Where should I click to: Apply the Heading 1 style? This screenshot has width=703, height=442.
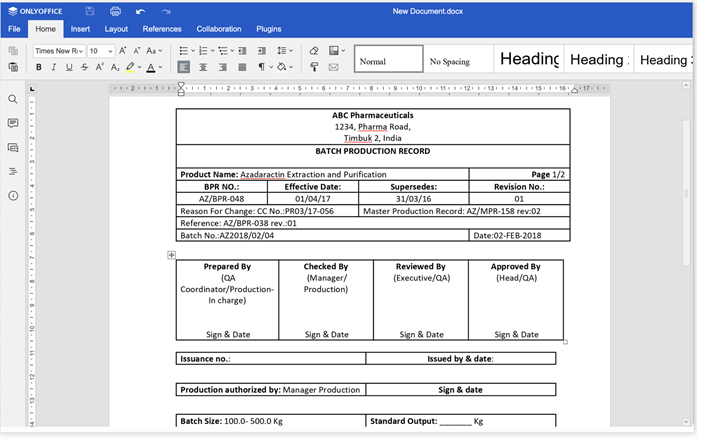click(x=529, y=59)
